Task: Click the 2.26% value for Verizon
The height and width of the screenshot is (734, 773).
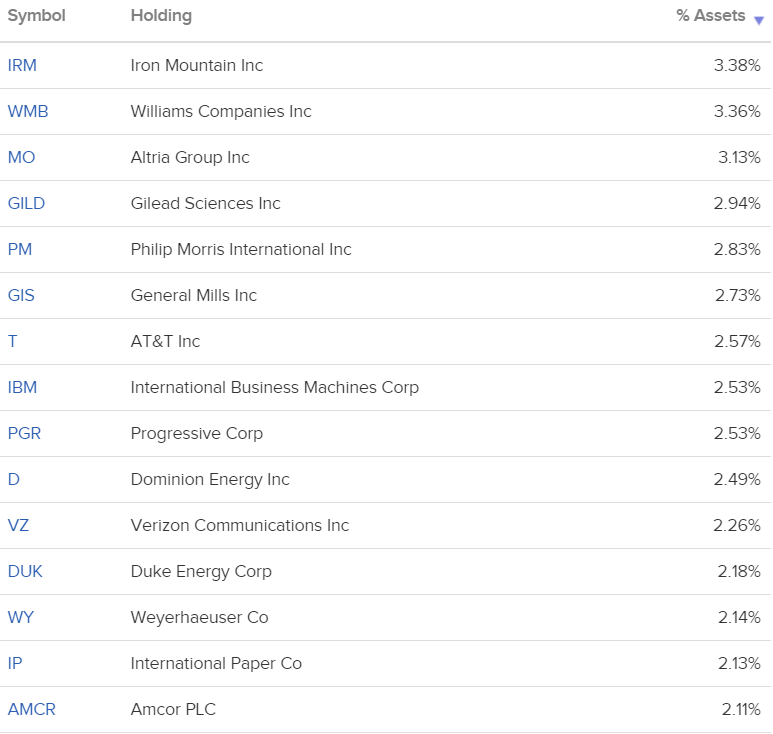Action: tap(737, 525)
